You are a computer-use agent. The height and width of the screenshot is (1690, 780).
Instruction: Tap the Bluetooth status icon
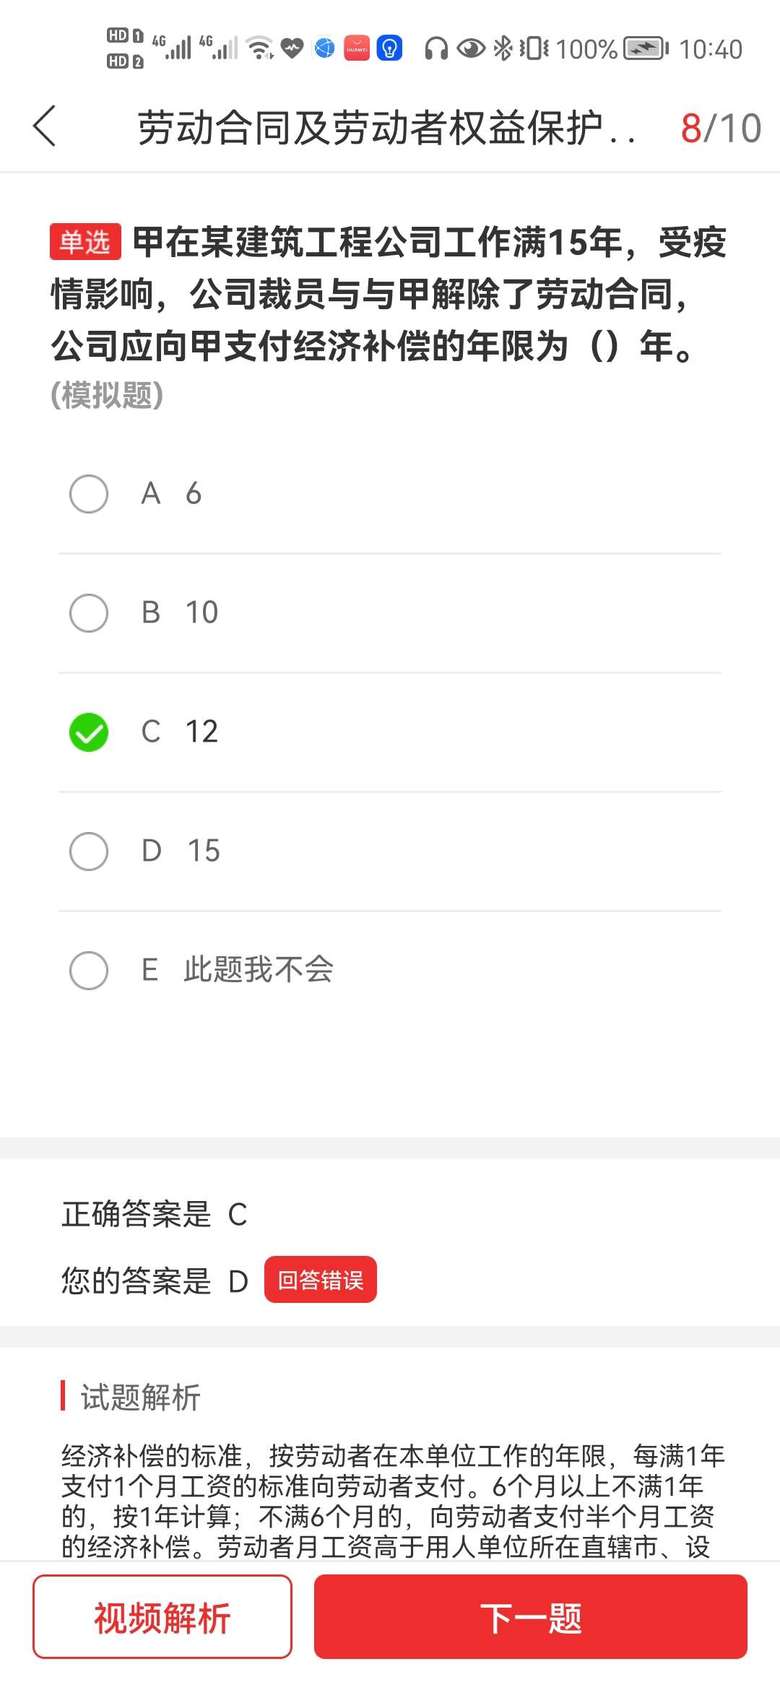[503, 48]
